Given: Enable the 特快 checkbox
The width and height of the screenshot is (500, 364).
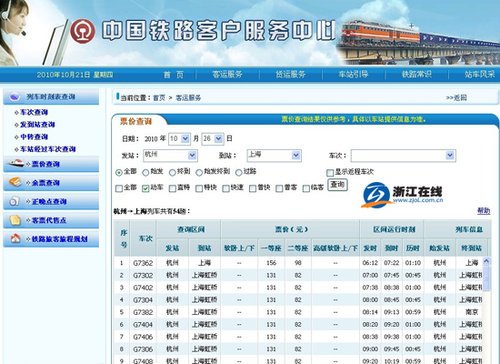Looking at the screenshot, I should click(199, 188).
